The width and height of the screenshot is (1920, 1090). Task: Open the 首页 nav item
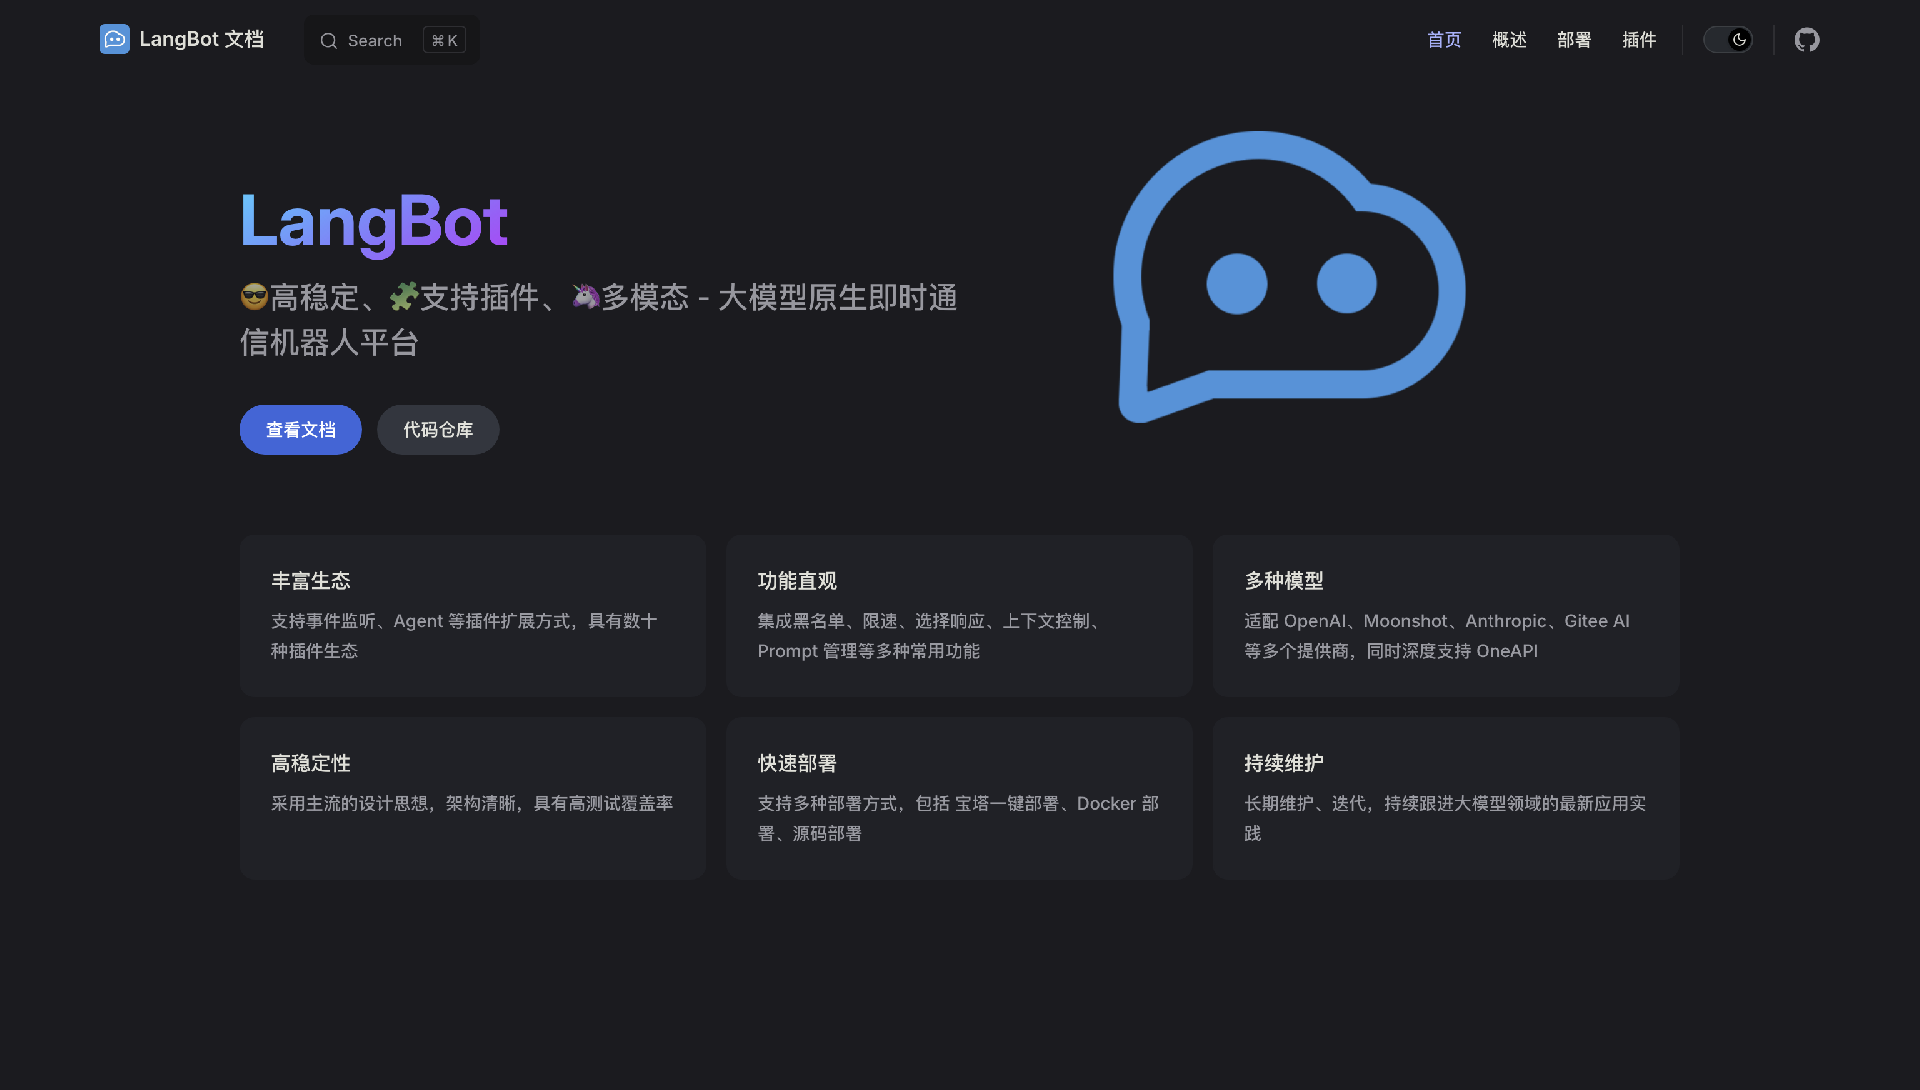tap(1444, 40)
